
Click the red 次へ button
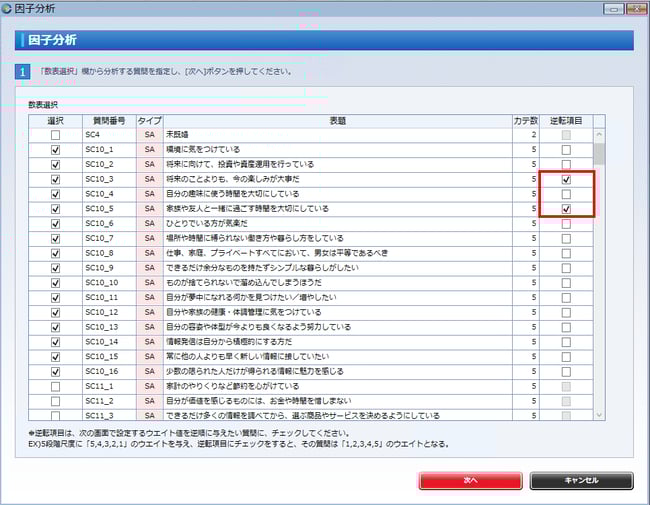point(470,481)
